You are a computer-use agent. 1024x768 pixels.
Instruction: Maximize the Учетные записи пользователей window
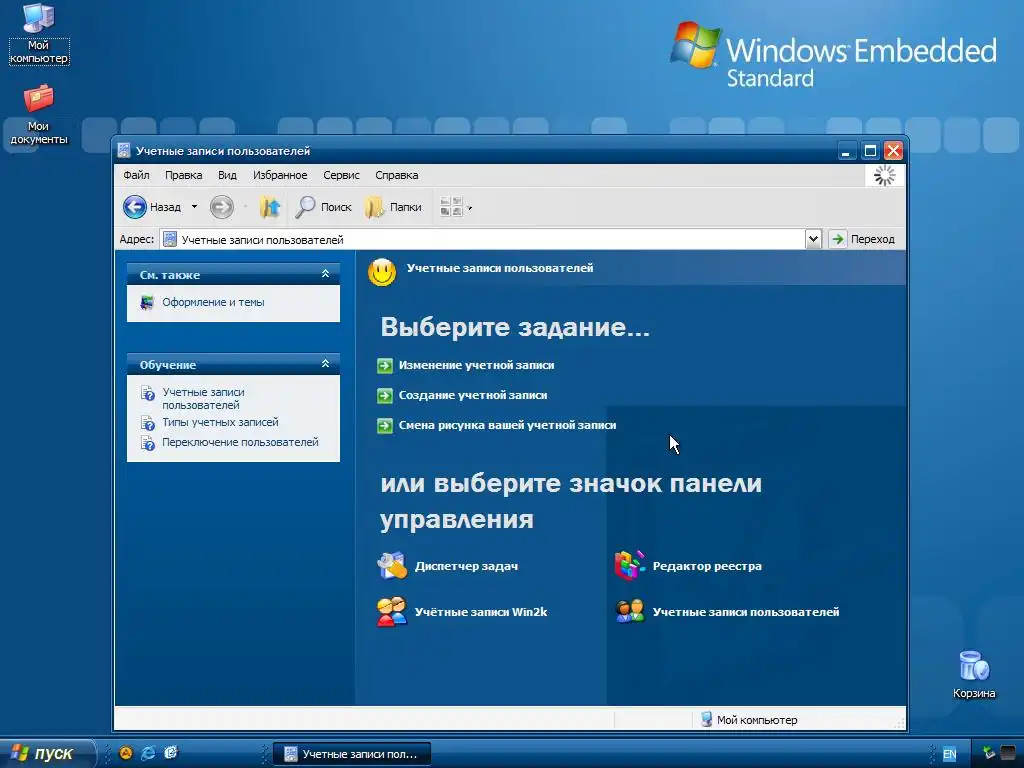tap(870, 152)
